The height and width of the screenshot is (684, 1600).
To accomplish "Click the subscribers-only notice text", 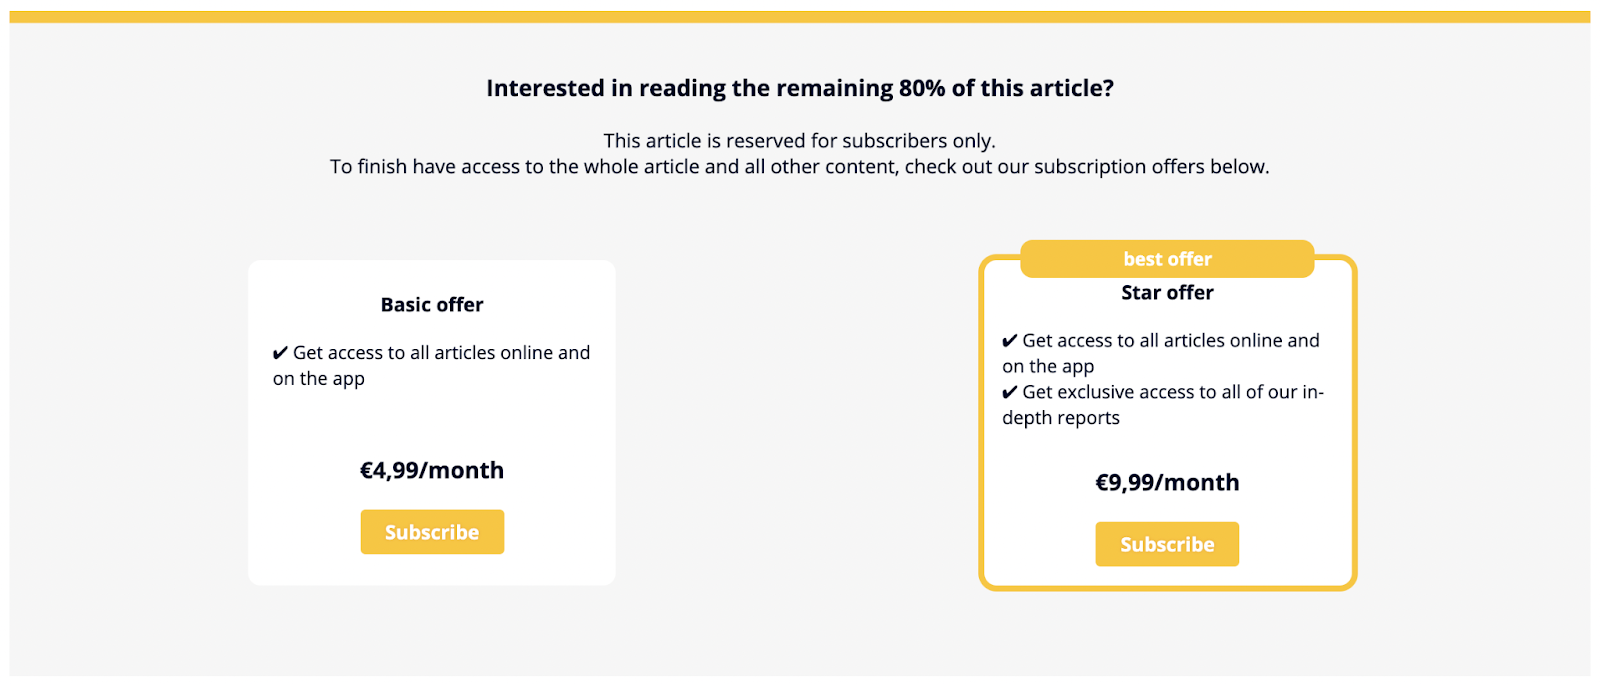I will [x=800, y=140].
